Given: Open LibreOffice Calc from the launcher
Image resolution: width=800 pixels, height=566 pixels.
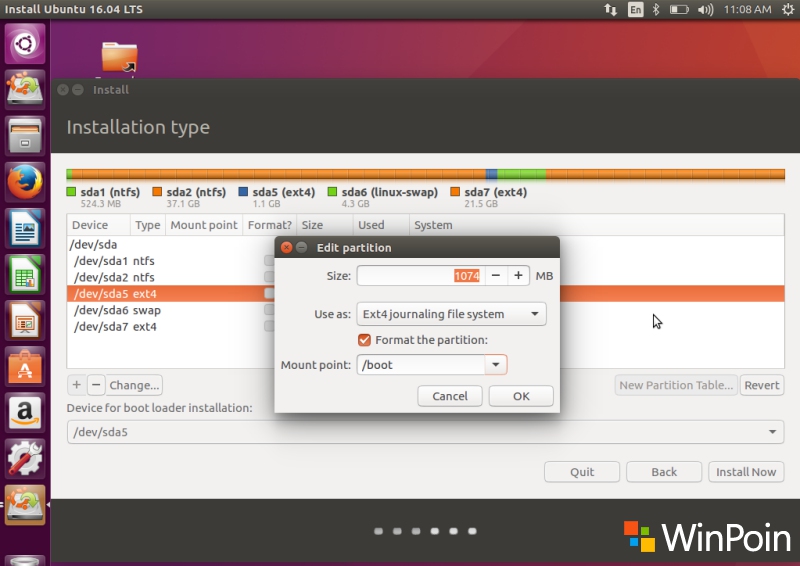Looking at the screenshot, I should 24,274.
